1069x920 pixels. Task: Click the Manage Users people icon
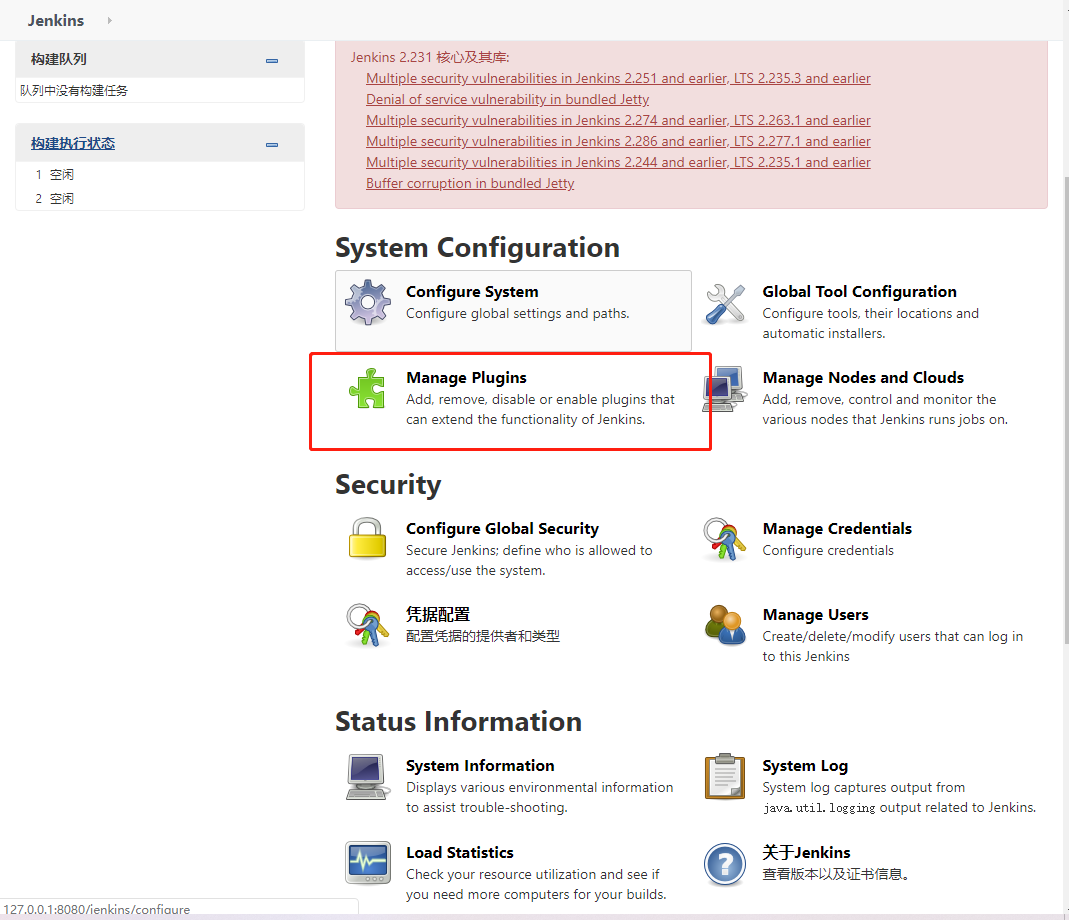(x=725, y=625)
